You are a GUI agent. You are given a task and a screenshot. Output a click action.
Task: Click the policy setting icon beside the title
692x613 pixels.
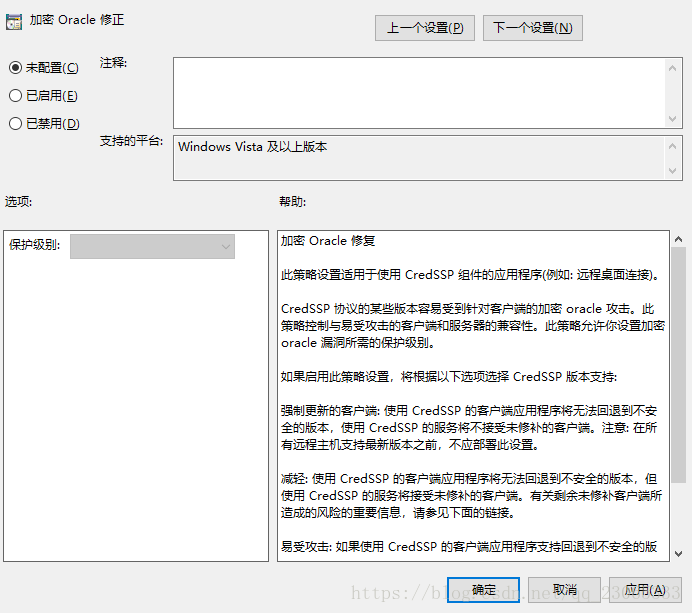click(14, 22)
